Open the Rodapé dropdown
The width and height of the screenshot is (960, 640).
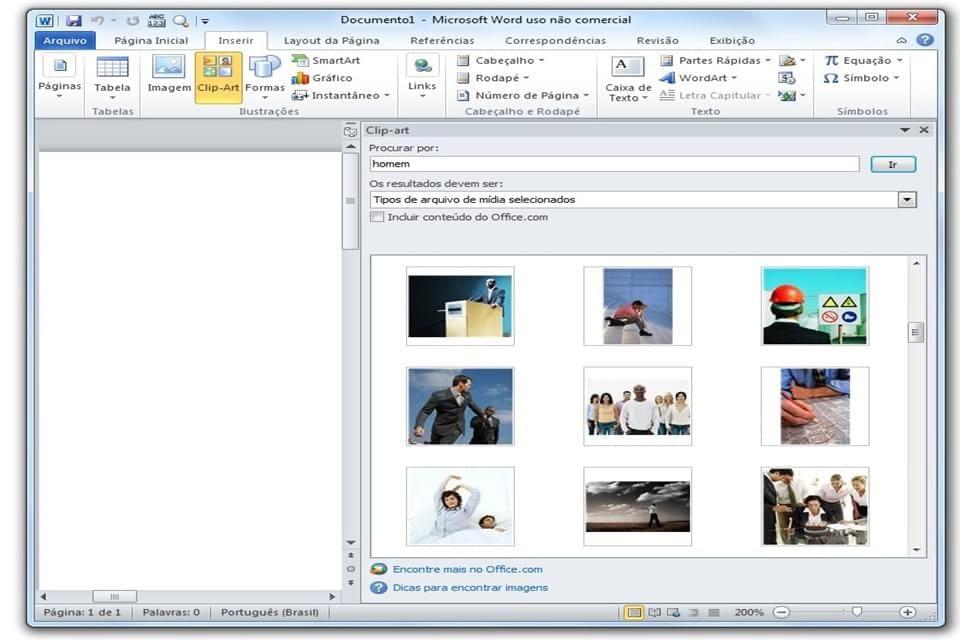pos(493,78)
